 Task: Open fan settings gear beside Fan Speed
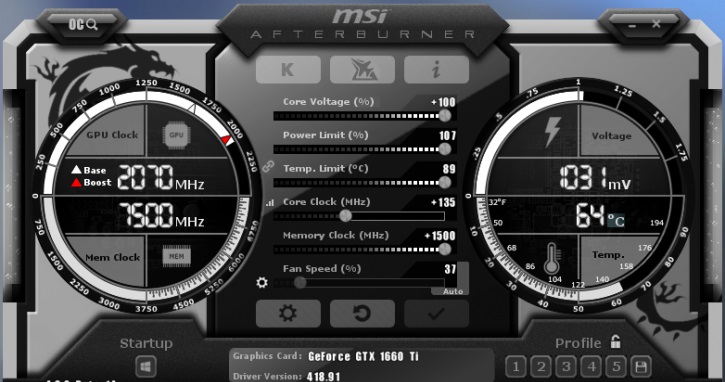(x=262, y=283)
